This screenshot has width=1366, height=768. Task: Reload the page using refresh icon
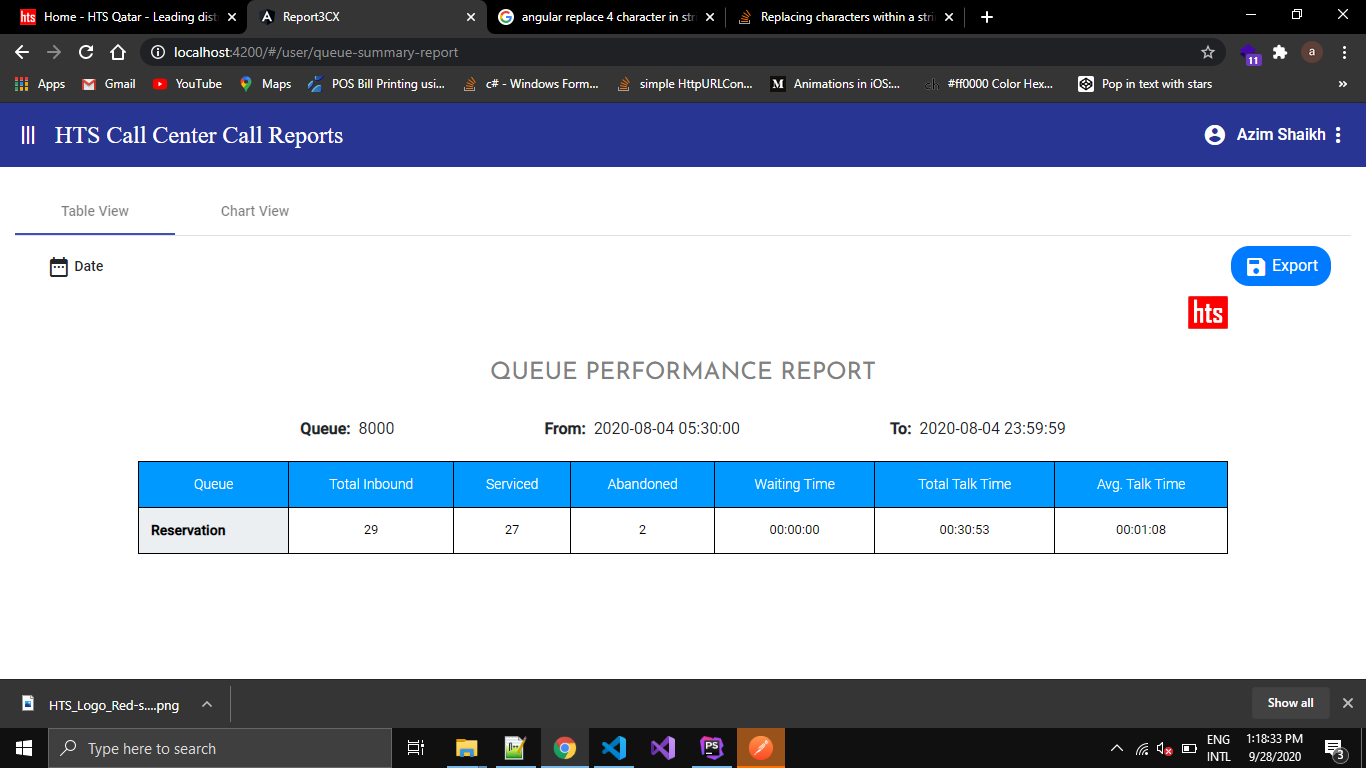[x=86, y=52]
